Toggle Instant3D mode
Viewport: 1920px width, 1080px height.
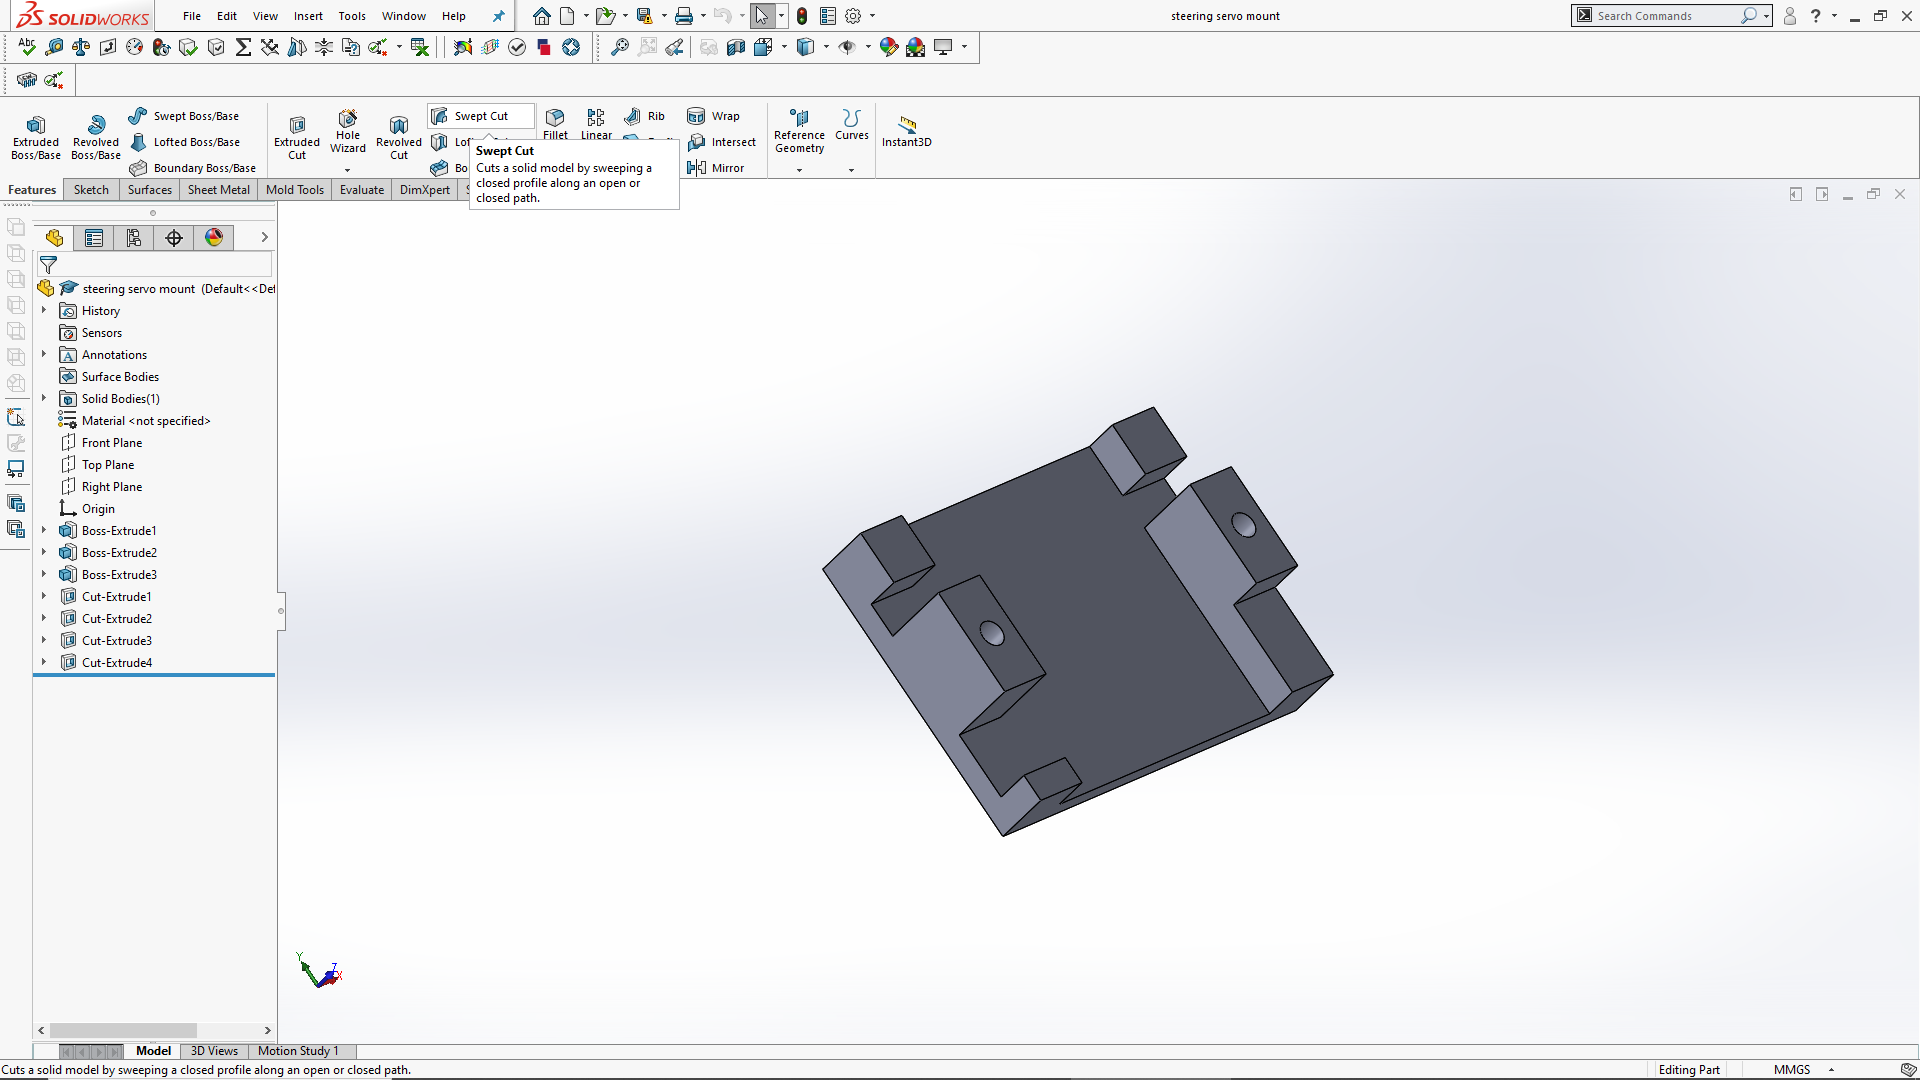point(906,130)
